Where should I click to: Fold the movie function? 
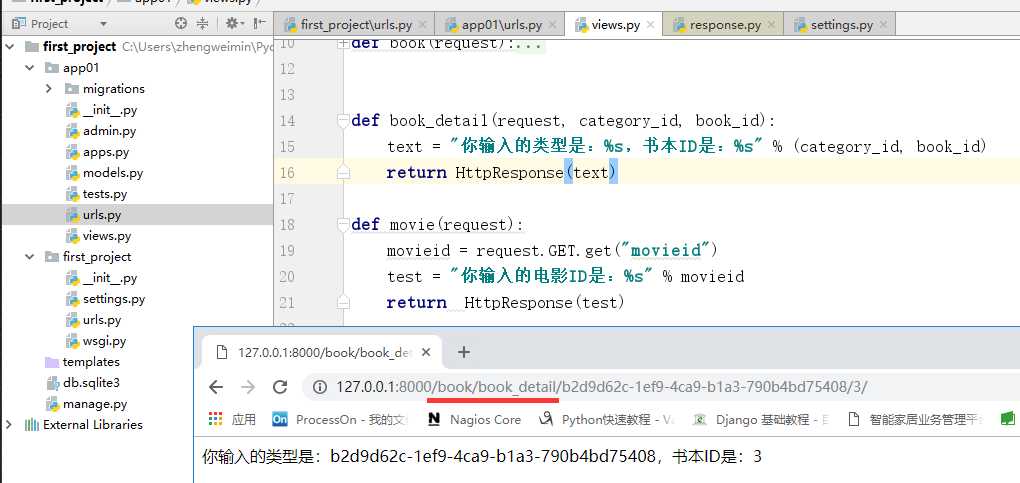(x=343, y=225)
